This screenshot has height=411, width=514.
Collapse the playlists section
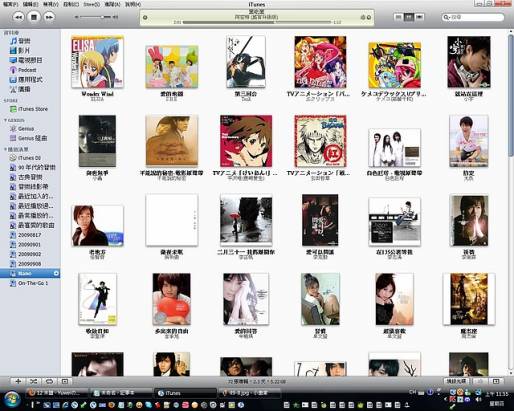pyautogui.click(x=5, y=149)
